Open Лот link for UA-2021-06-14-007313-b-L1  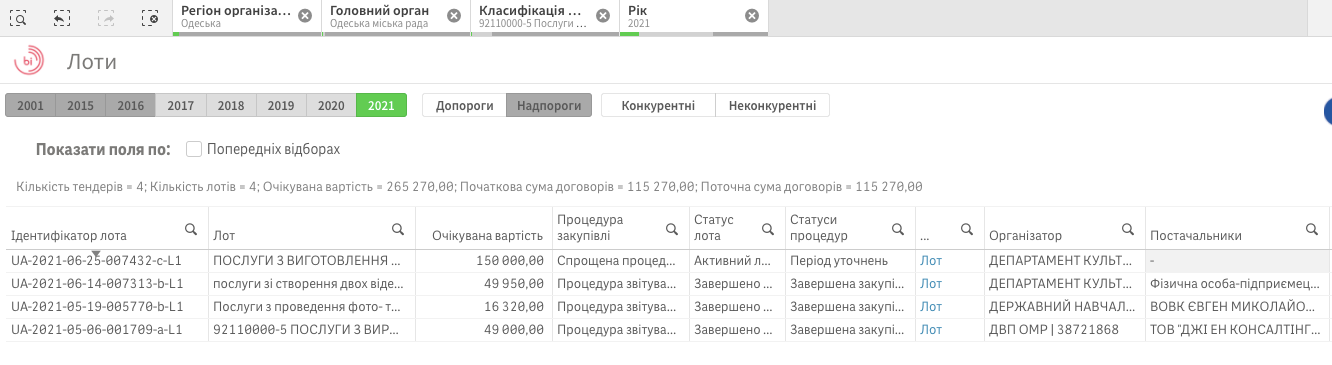click(x=931, y=283)
